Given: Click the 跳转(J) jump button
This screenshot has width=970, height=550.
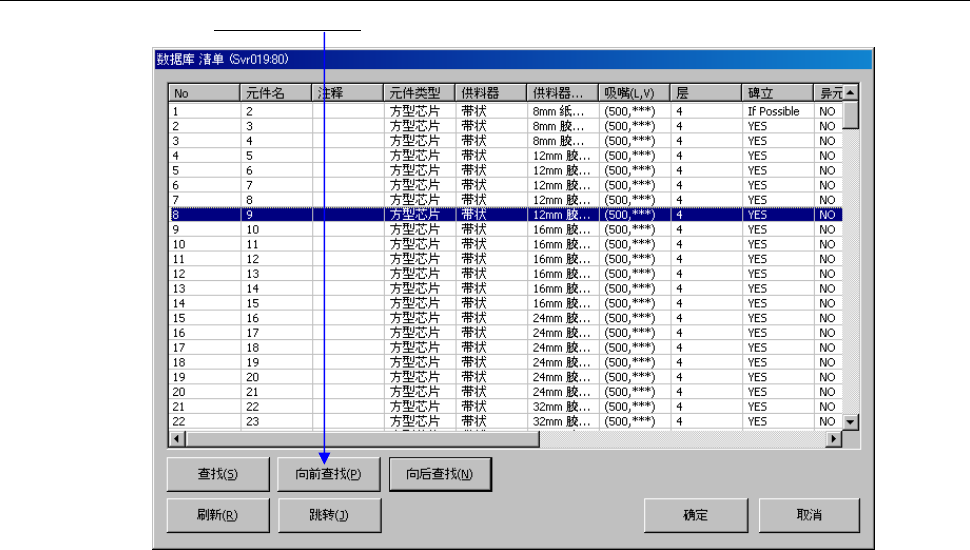Looking at the screenshot, I should point(329,515).
